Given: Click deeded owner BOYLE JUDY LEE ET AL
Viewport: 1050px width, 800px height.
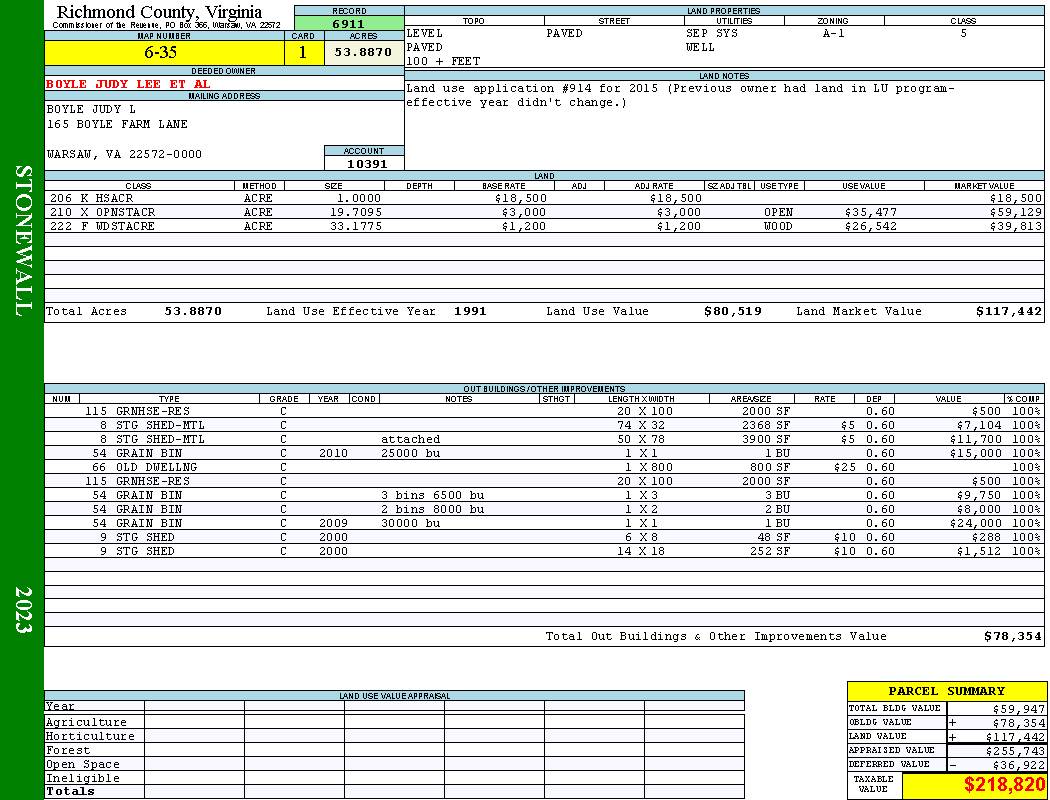Looking at the screenshot, I should point(128,84).
